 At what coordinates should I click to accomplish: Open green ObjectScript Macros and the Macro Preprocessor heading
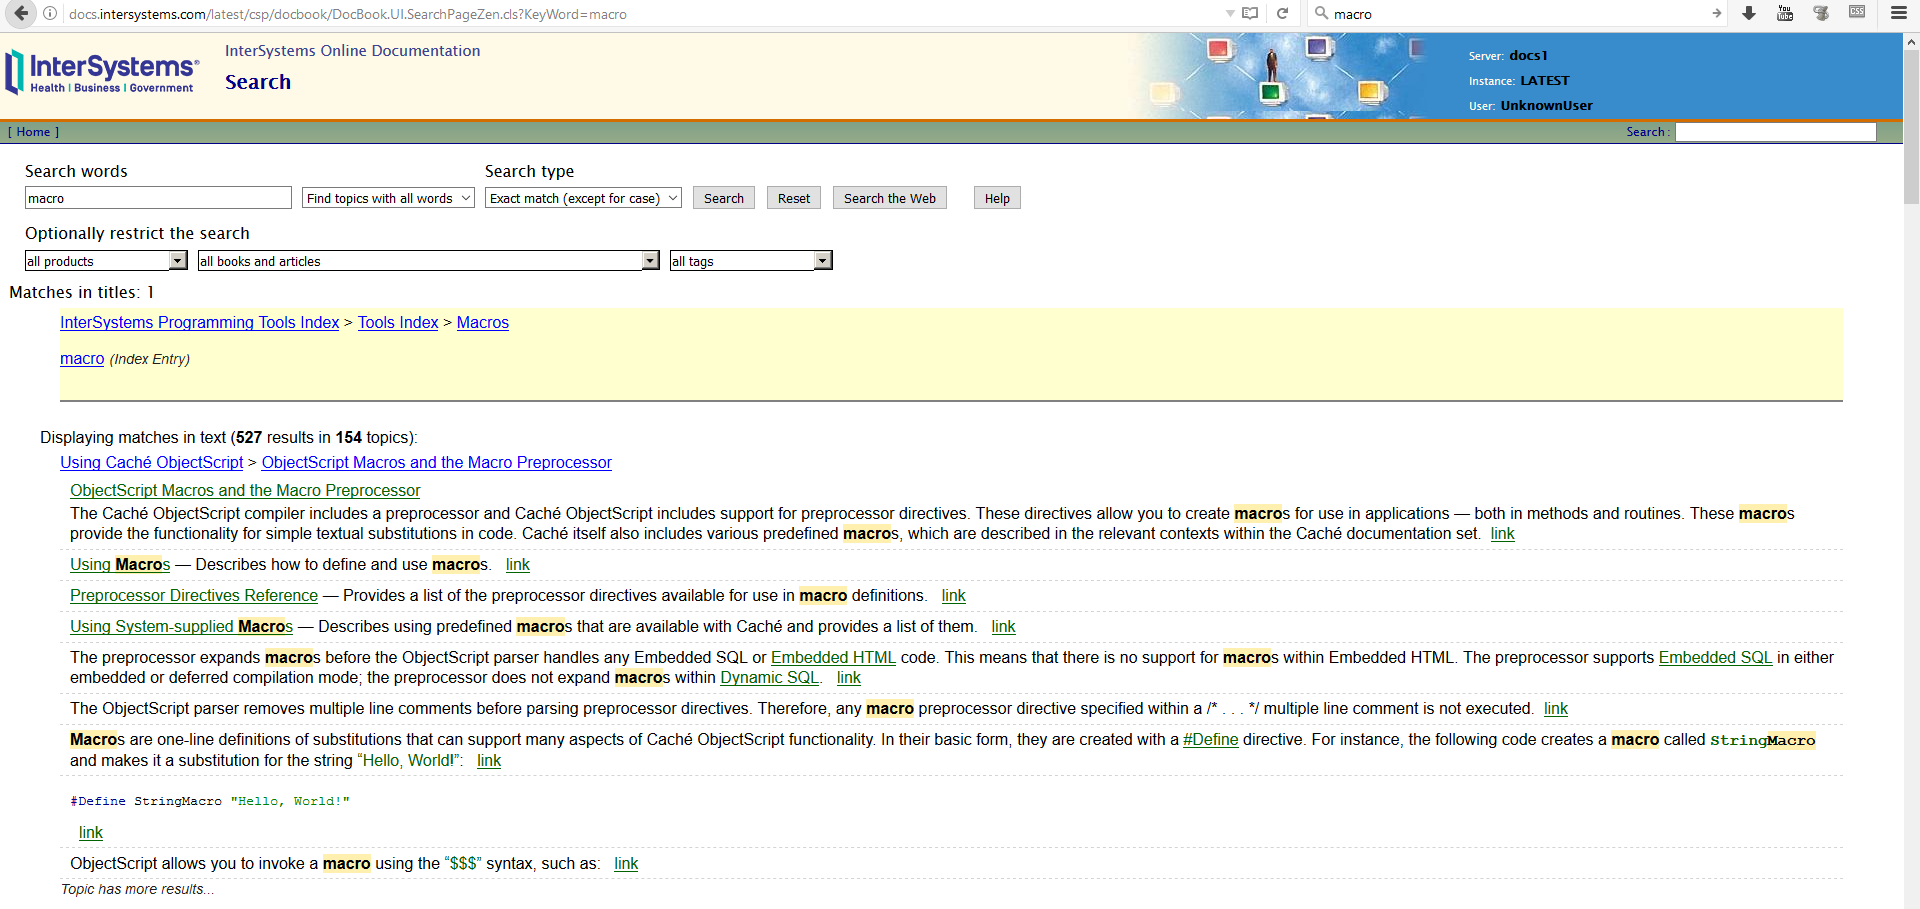[245, 490]
